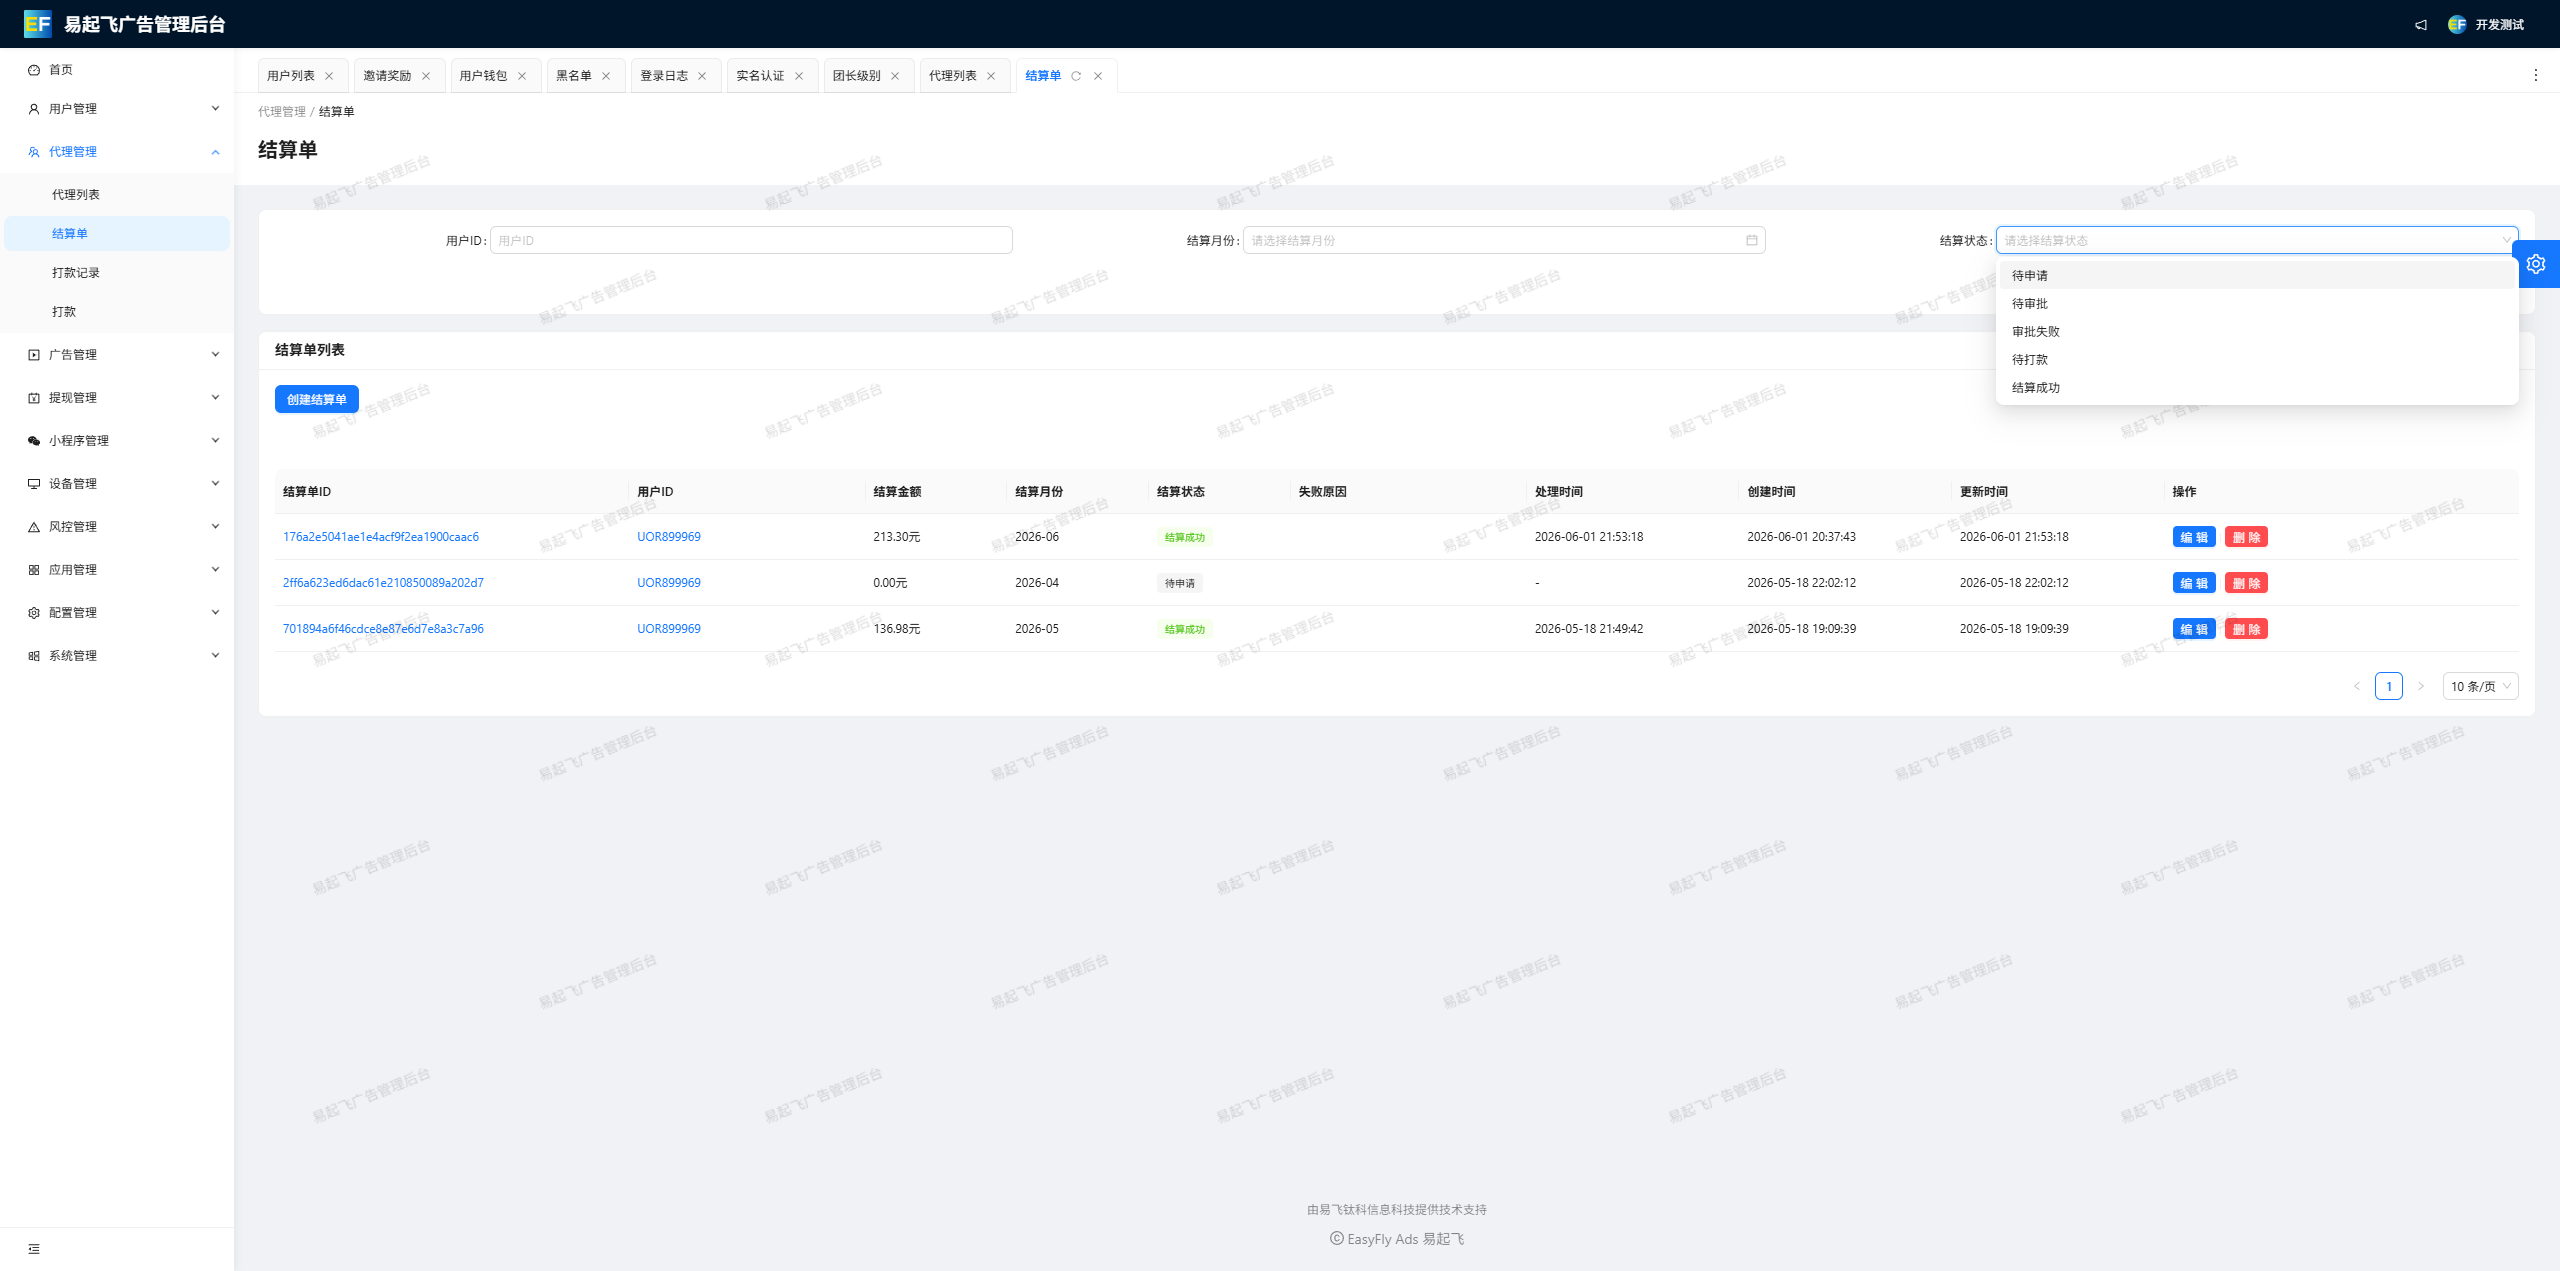Choose 待打款 from status dropdown
The image size is (2560, 1271).
[x=2257, y=360]
